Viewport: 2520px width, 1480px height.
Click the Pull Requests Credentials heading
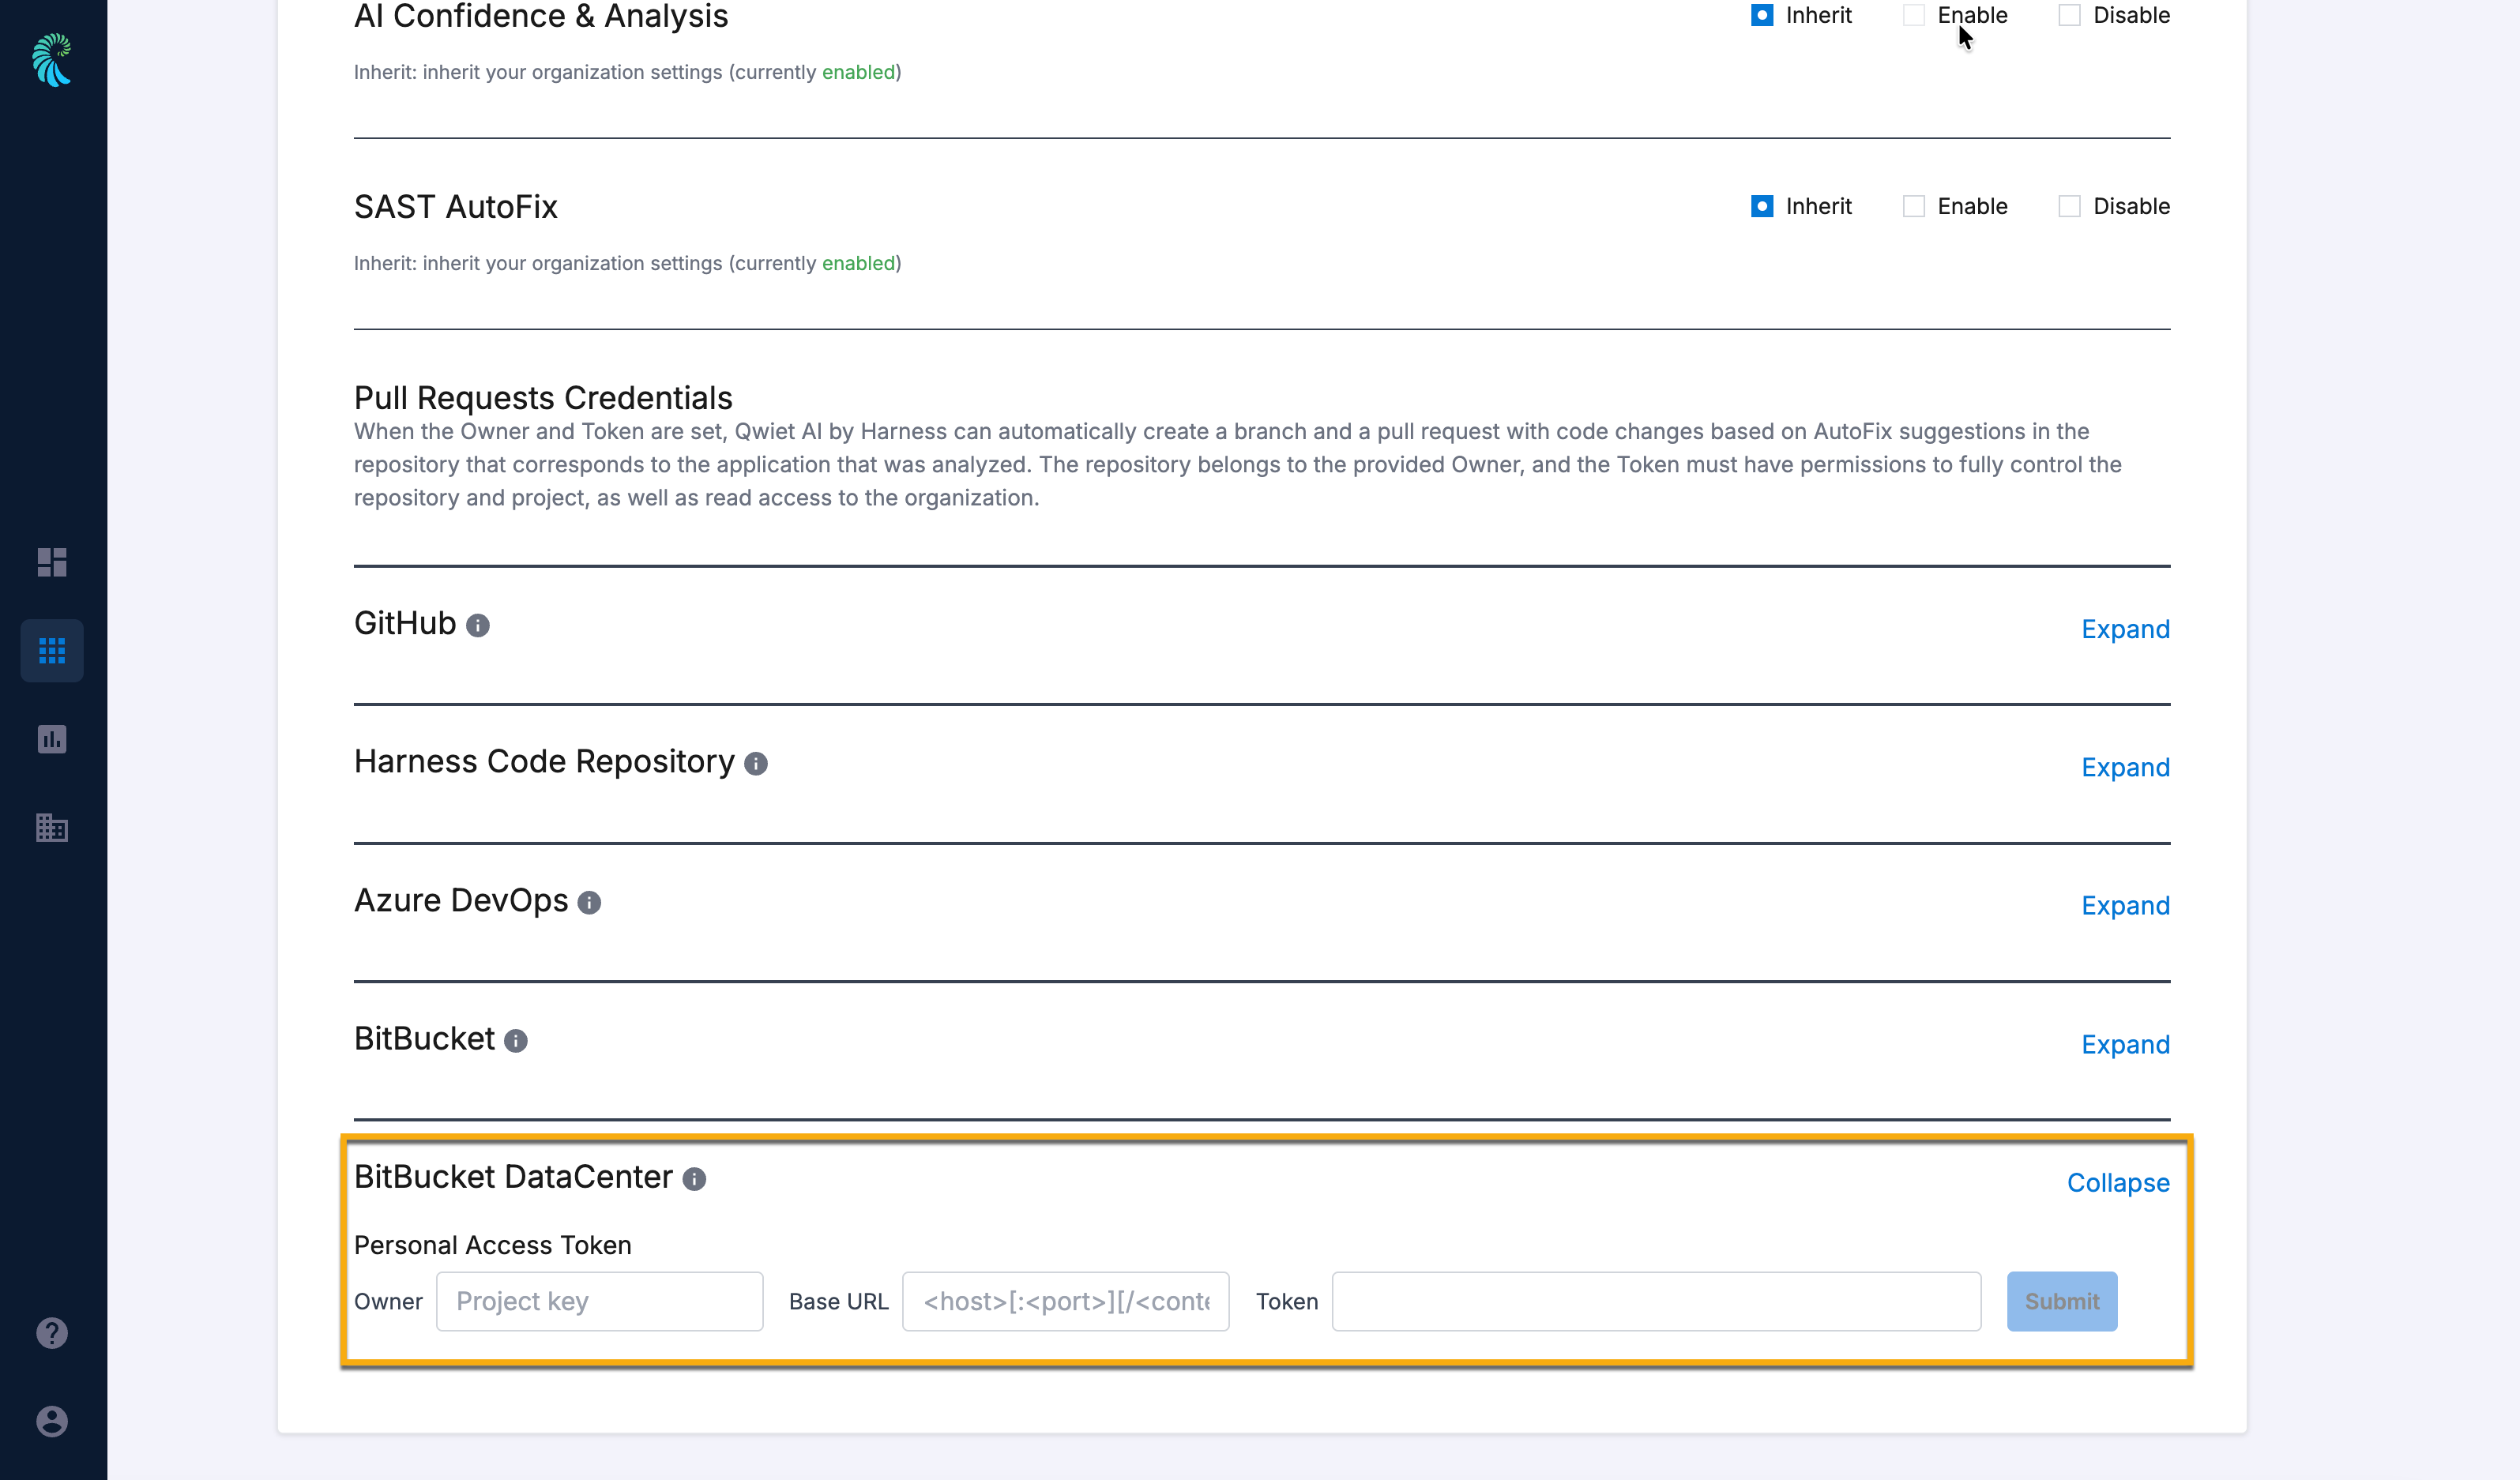coord(543,398)
